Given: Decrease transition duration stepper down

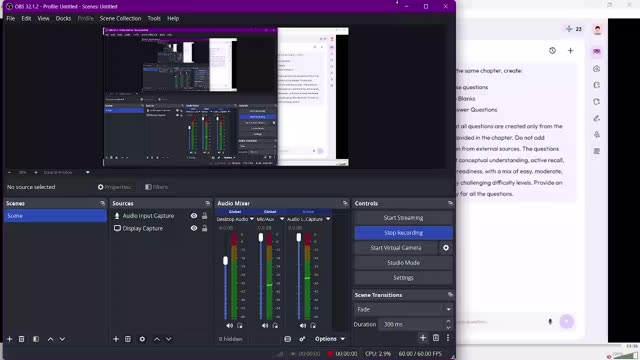Looking at the screenshot, I should (x=448, y=327).
